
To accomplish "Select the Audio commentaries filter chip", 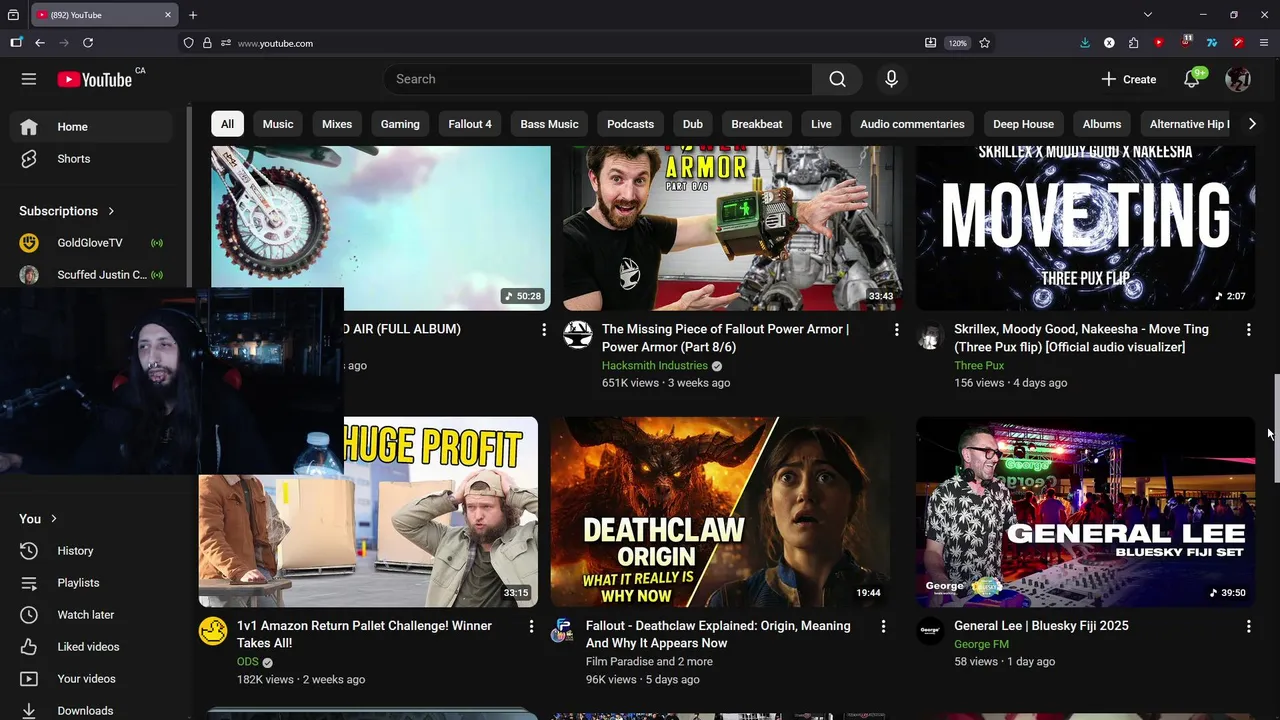I will pos(912,124).
